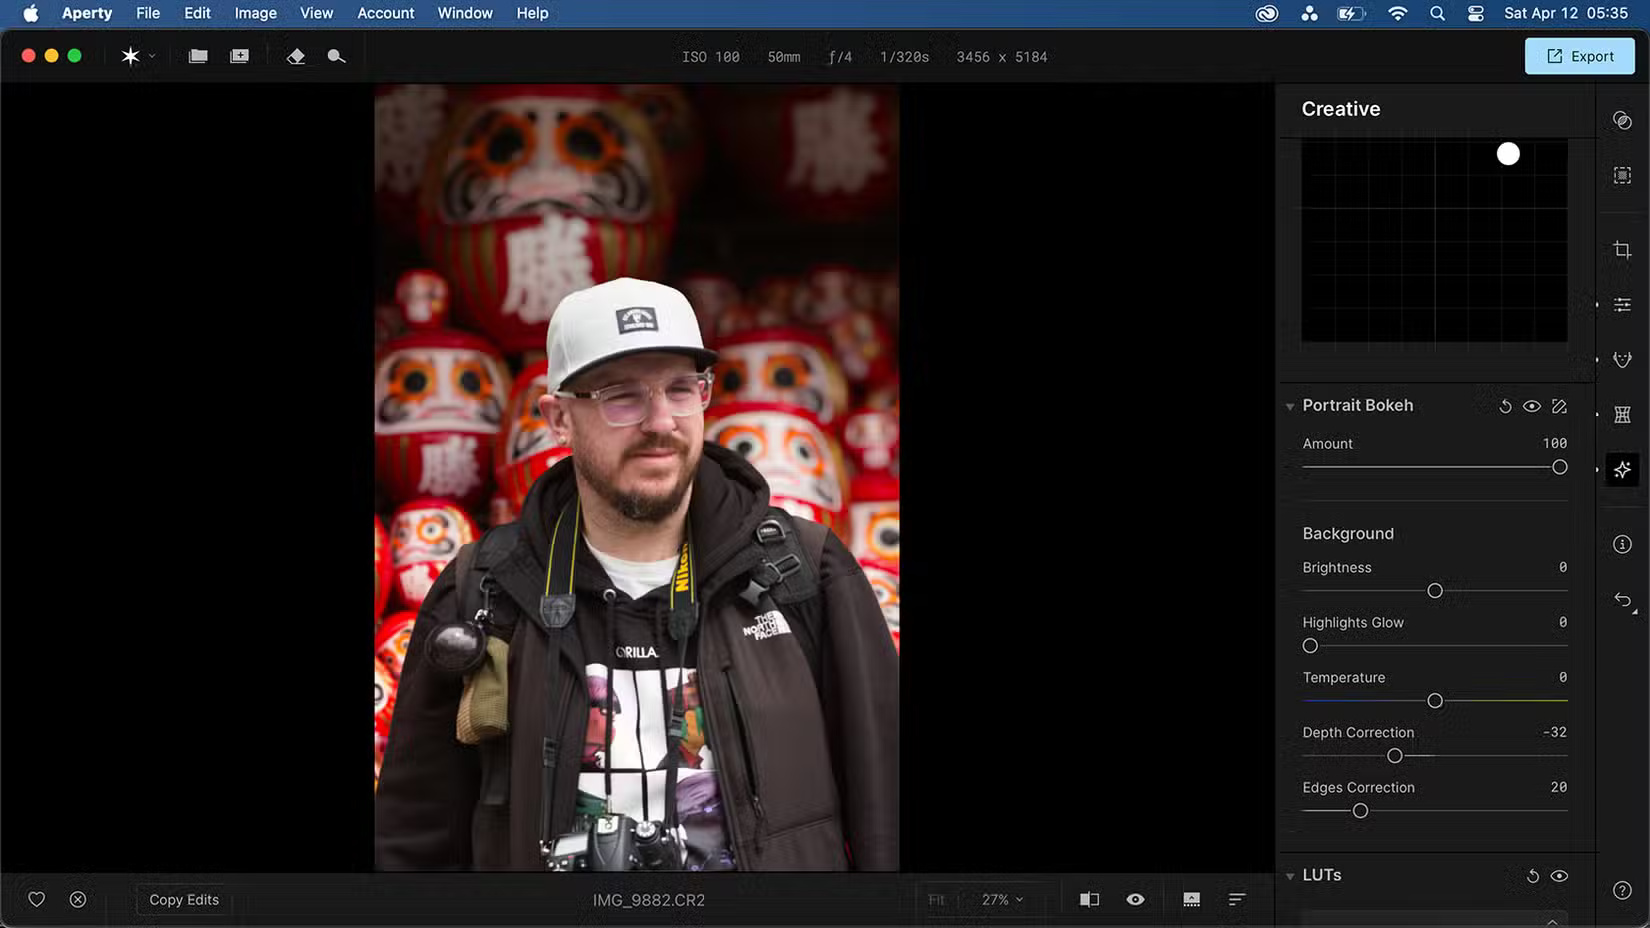Image resolution: width=1650 pixels, height=928 pixels.
Task: Click the revert edits arrow icon
Action: coord(1622,600)
